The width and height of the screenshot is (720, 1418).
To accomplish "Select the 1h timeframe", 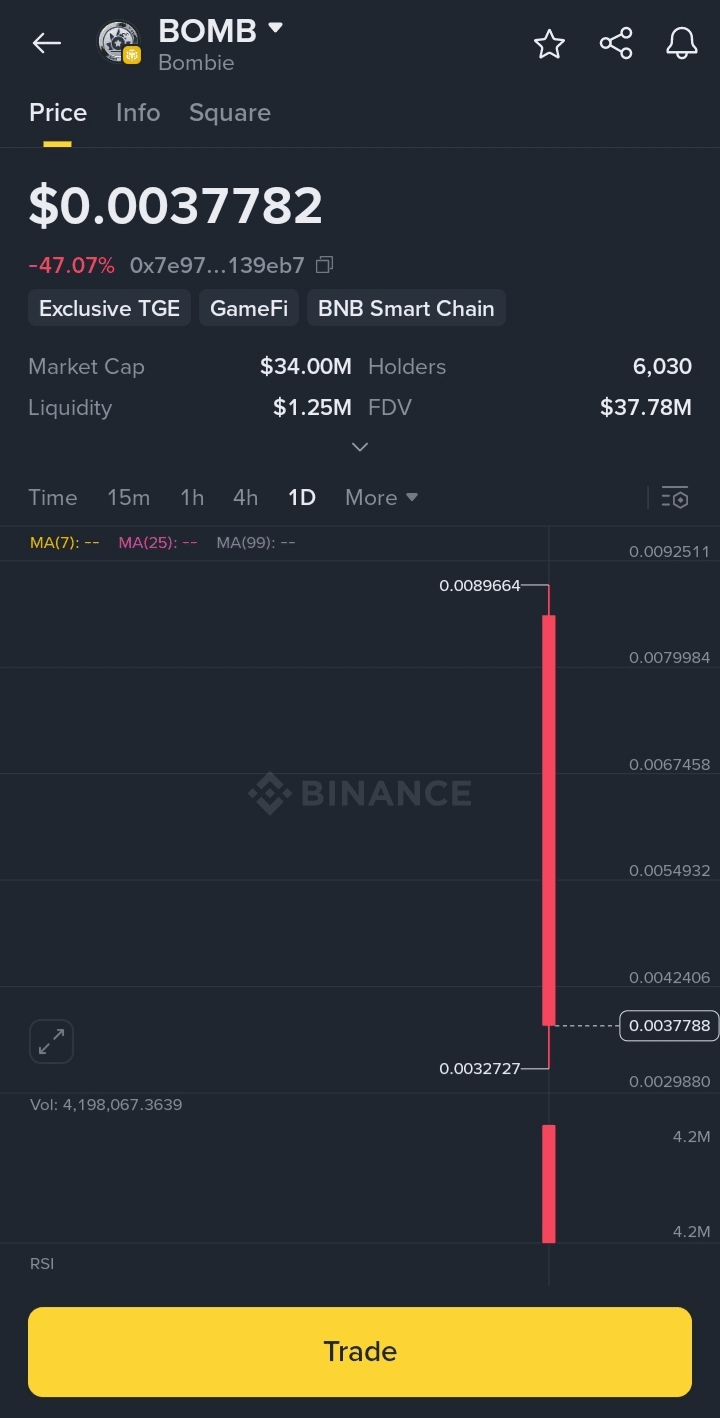I will point(192,497).
